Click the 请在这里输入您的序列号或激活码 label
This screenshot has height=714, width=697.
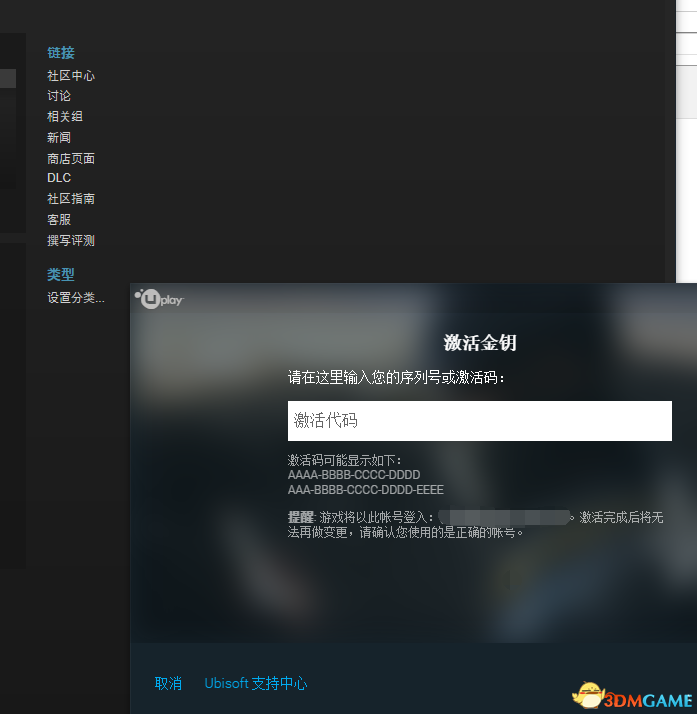[396, 377]
